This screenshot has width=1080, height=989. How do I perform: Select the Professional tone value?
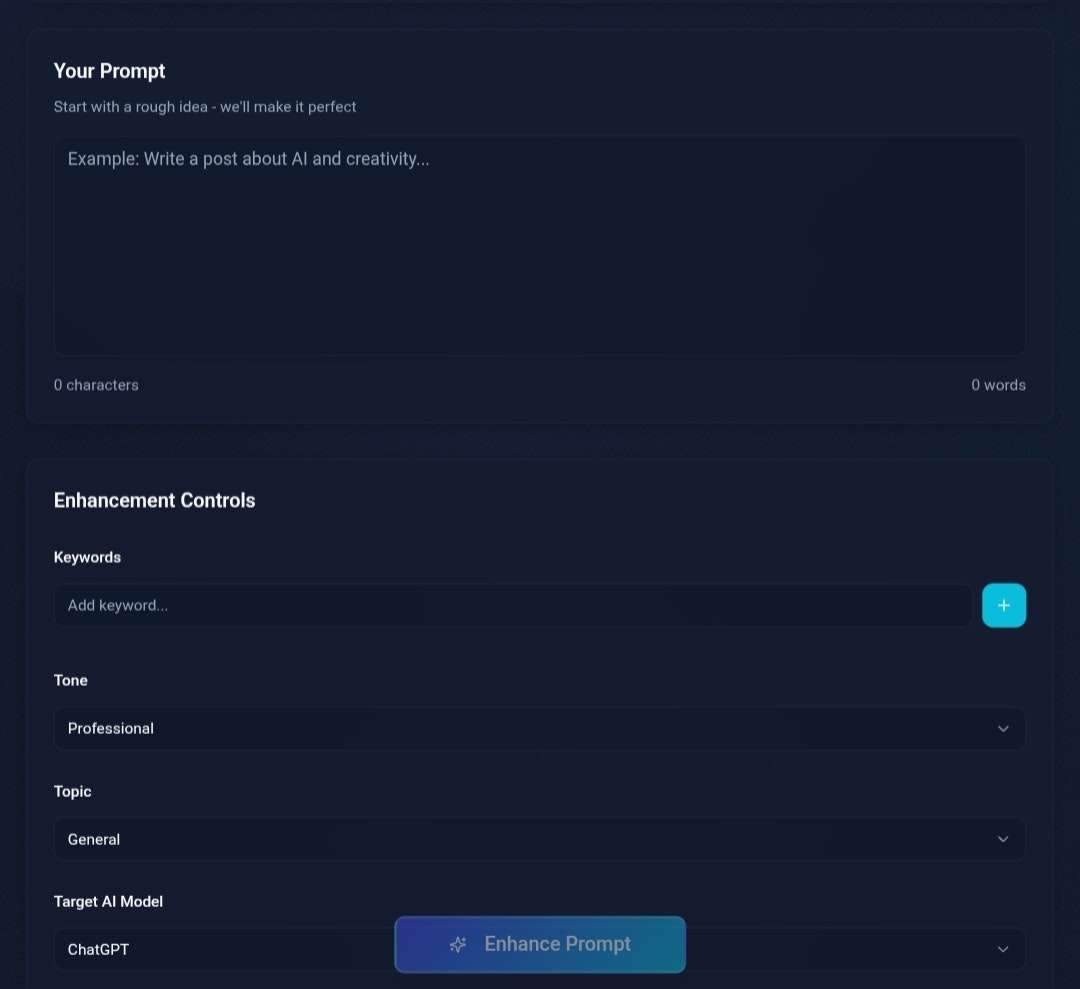(110, 729)
